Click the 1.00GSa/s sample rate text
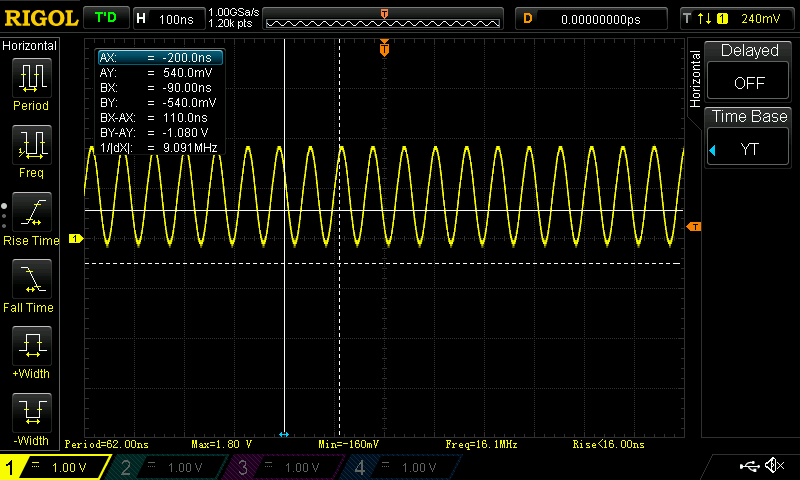 [x=234, y=12]
